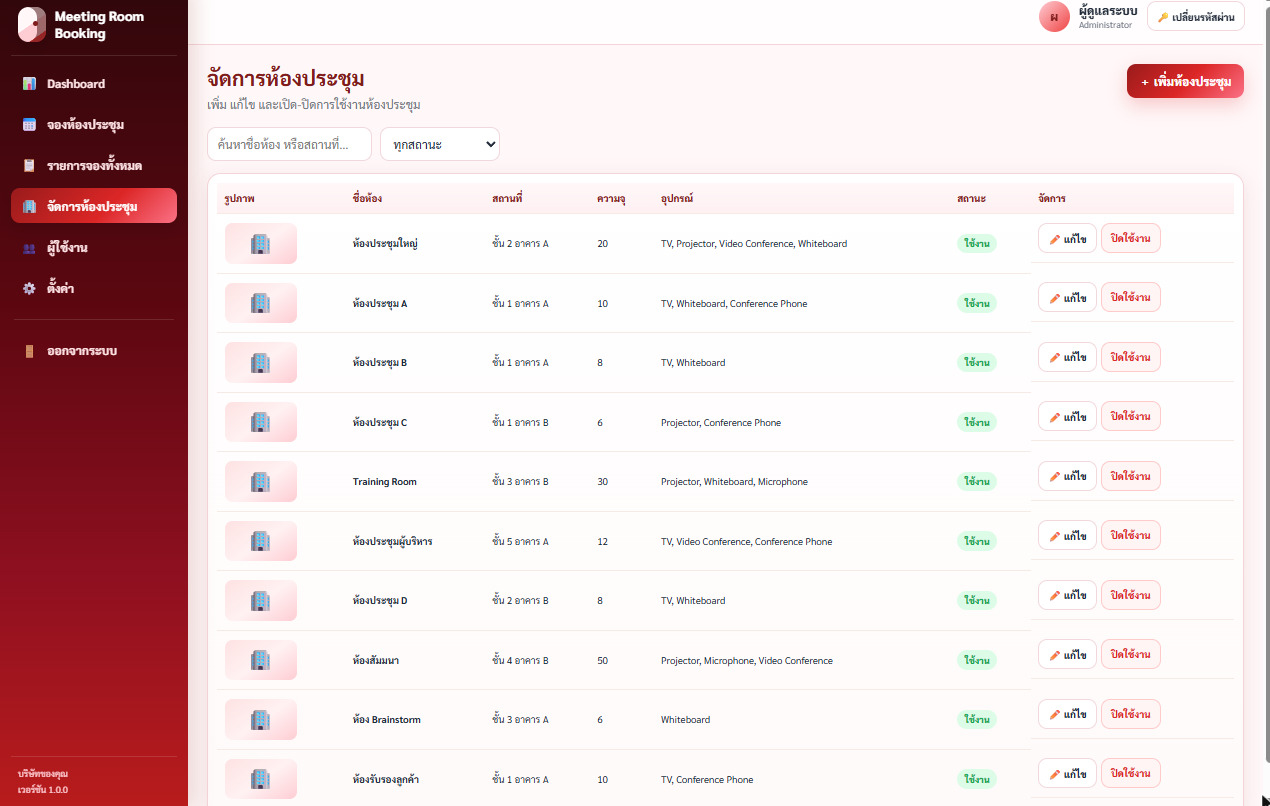Edit ห้องประชุมใหญ่ with แก้ไข button

[x=1067, y=238]
